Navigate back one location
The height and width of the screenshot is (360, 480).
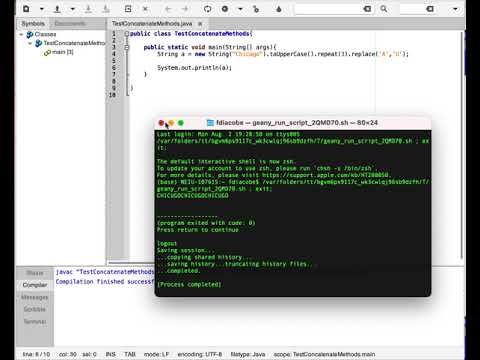point(168,9)
